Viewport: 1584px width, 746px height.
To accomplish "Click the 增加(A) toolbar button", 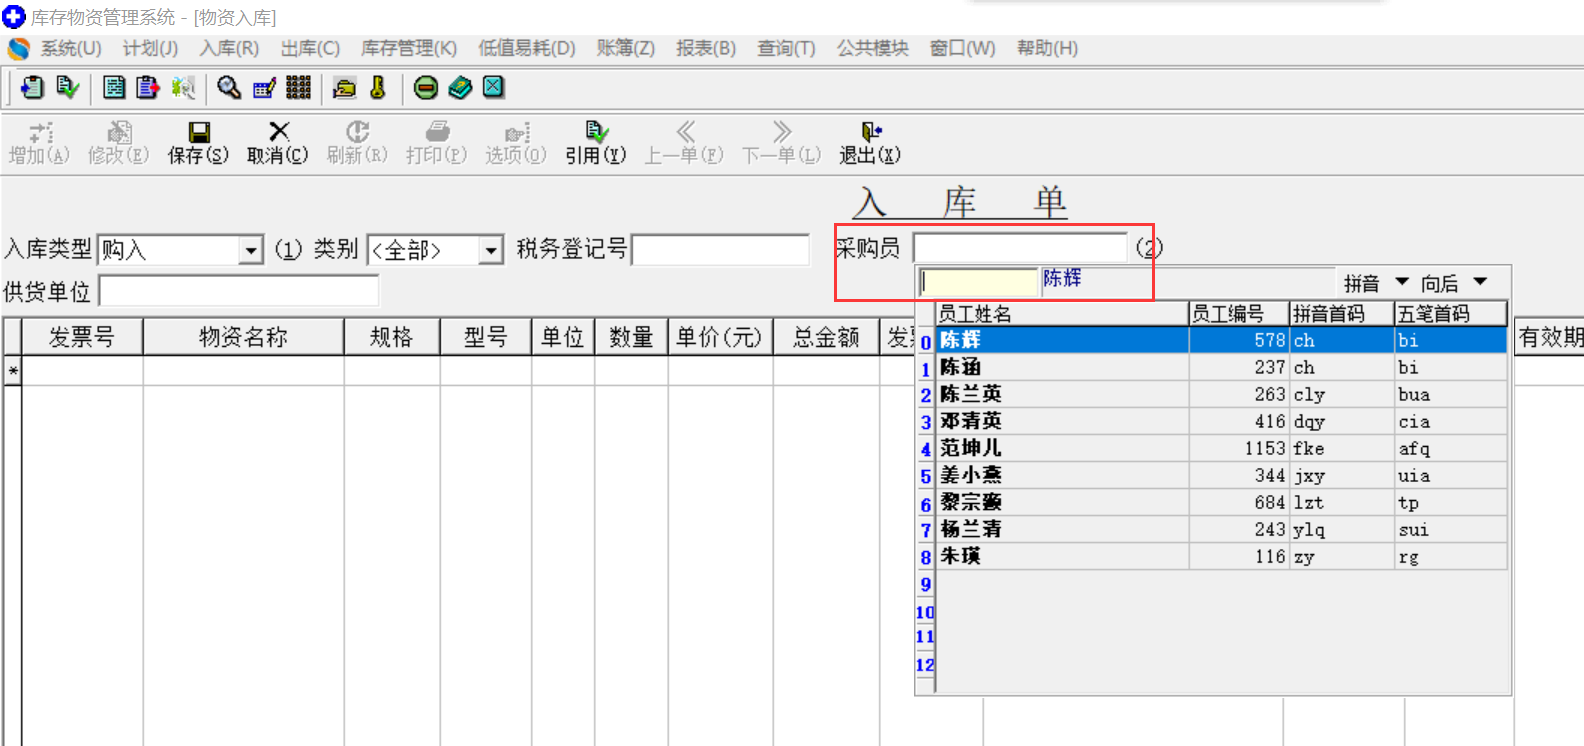I will (40, 143).
